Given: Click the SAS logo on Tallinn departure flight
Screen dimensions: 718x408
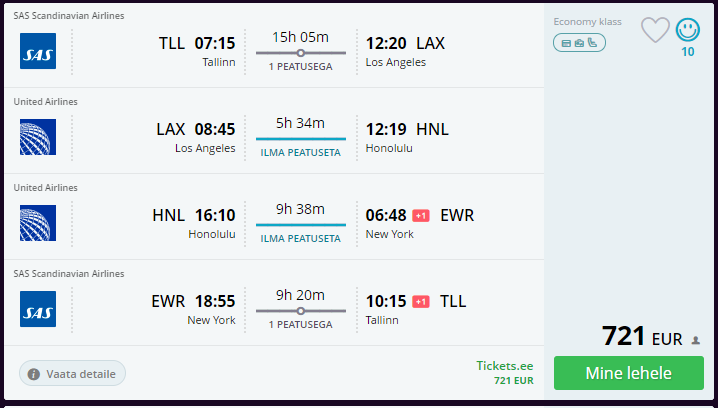Looking at the screenshot, I should coord(38,51).
